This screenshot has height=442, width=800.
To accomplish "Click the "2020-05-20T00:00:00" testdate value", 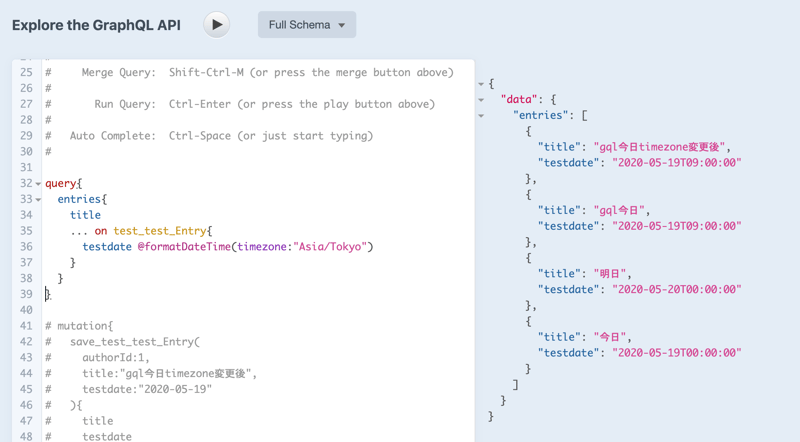I will [x=676, y=289].
